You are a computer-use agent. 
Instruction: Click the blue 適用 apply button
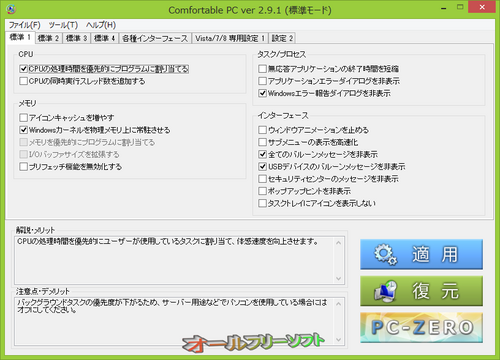(x=421, y=254)
